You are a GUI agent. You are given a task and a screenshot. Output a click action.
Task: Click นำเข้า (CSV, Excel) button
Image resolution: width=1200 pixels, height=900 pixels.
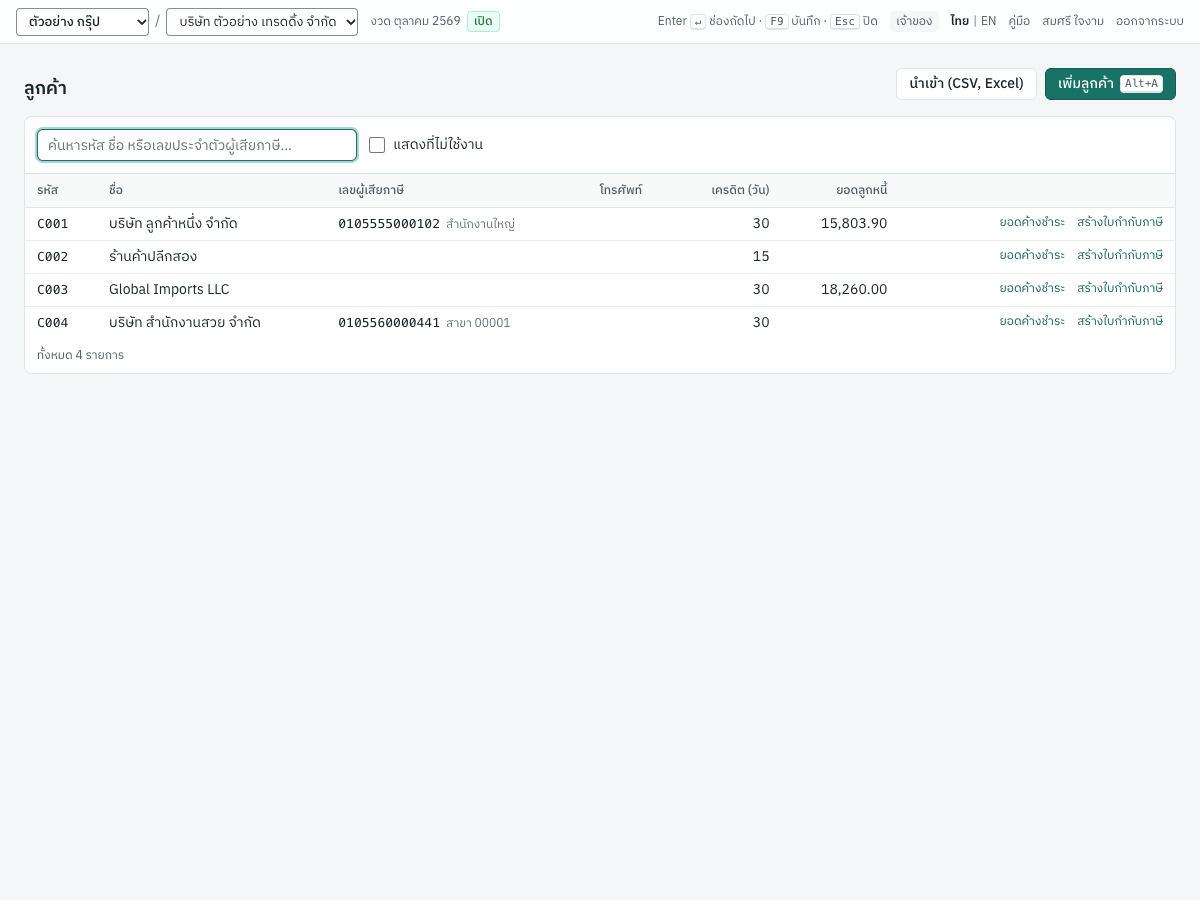(x=966, y=84)
